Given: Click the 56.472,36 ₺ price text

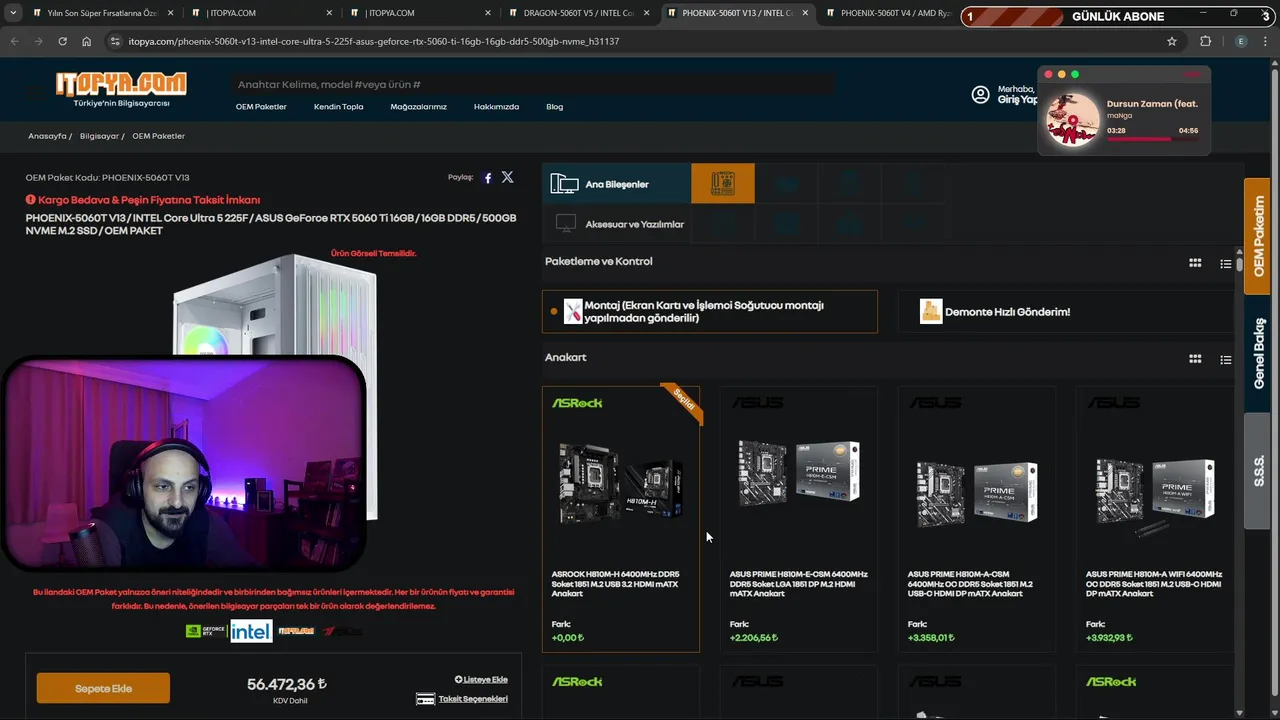Looking at the screenshot, I should 287,684.
